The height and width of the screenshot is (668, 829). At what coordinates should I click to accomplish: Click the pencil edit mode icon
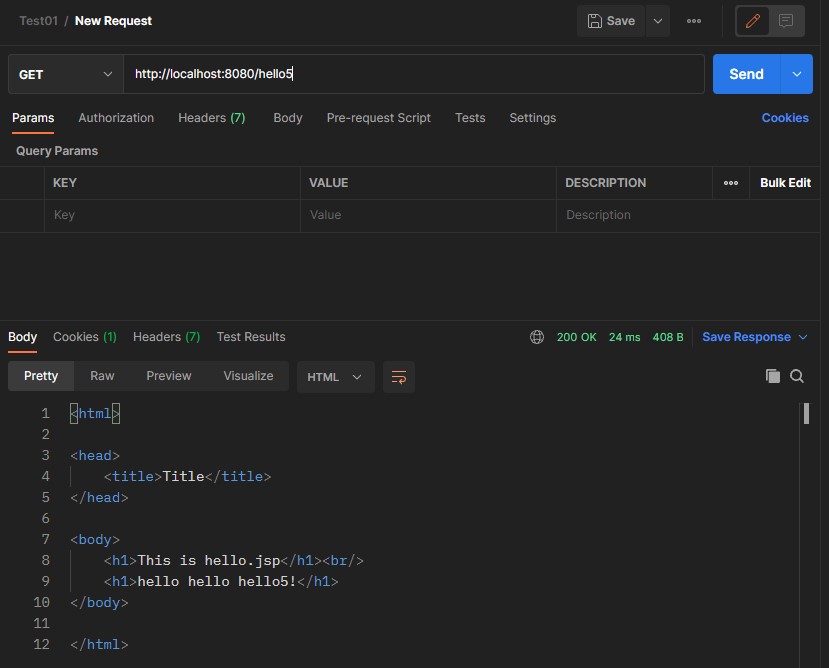click(x=753, y=21)
